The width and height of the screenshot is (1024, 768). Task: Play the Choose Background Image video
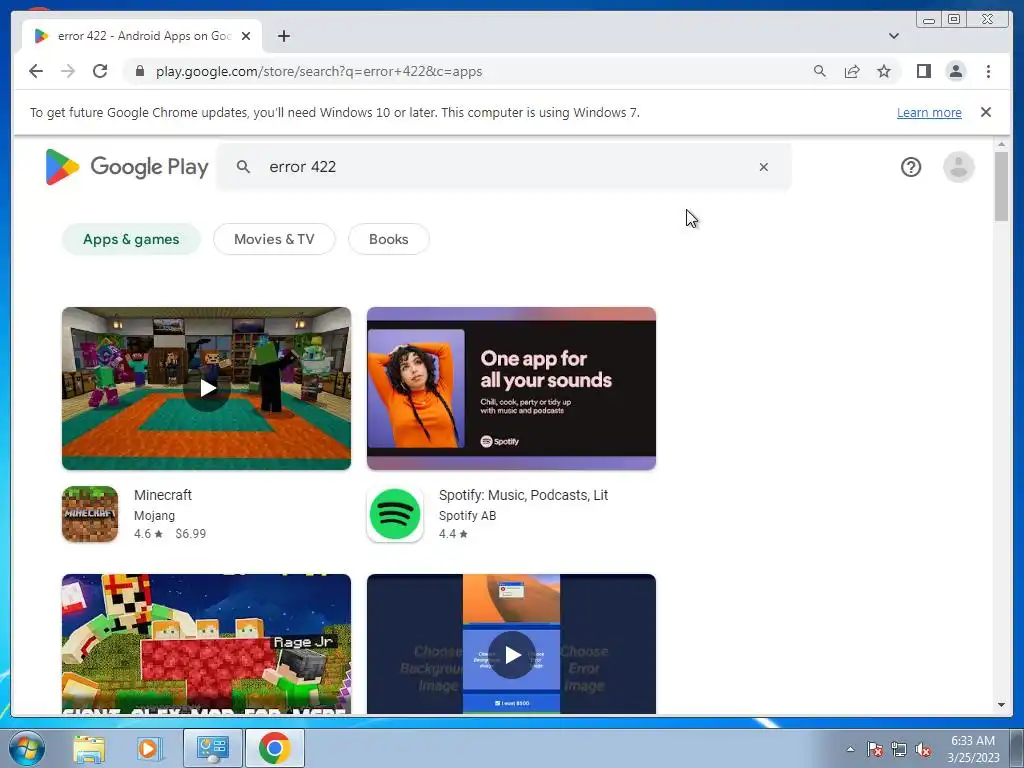(x=511, y=655)
